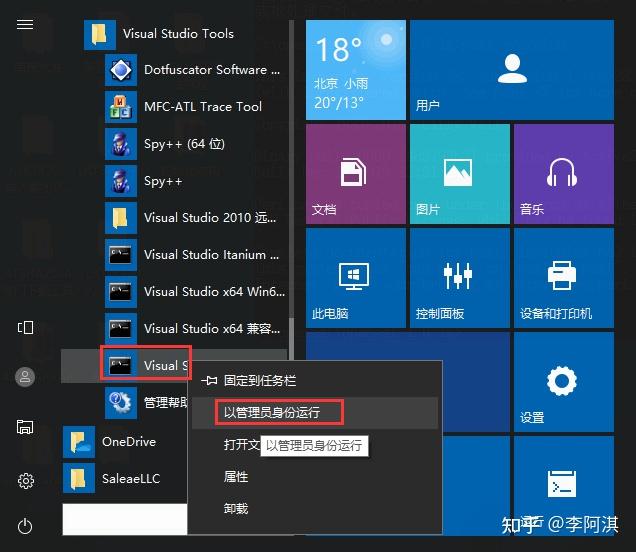Open Dotfuscator Software from the app list
This screenshot has width=636, height=552.
point(193,70)
